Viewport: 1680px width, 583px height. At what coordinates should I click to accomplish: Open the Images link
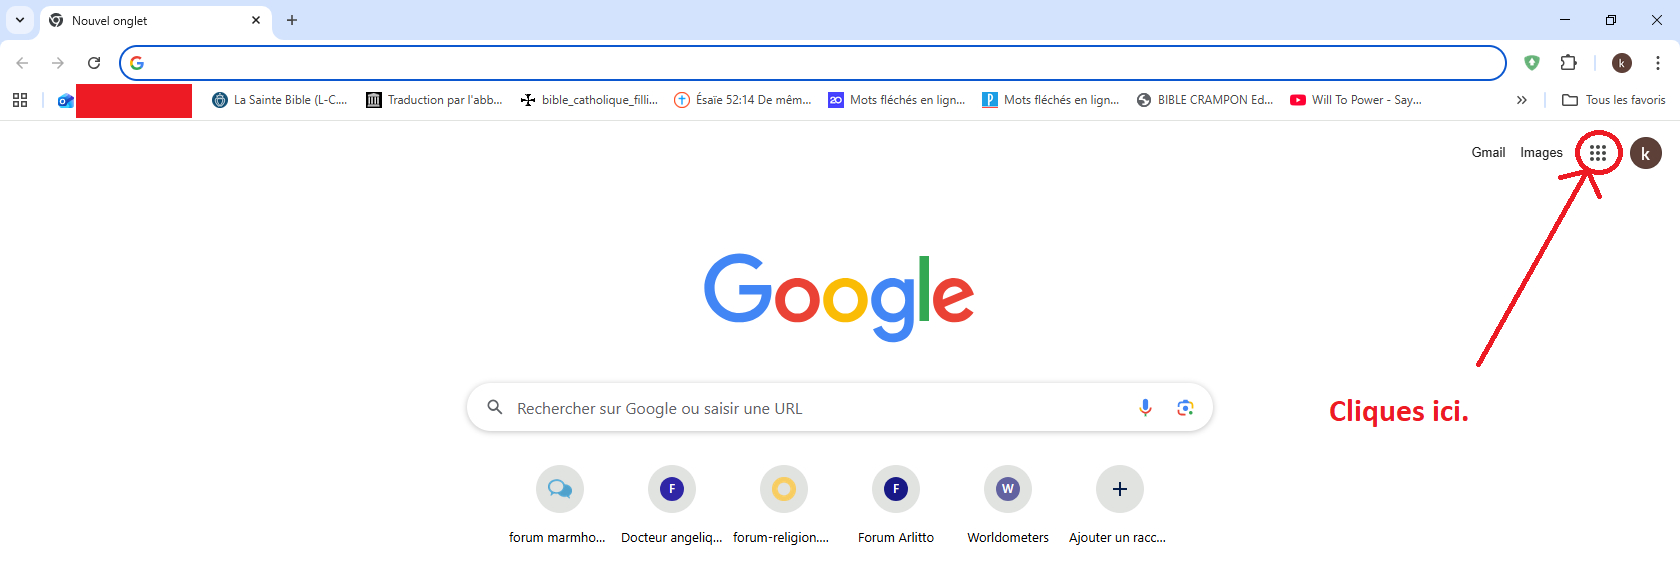1541,153
